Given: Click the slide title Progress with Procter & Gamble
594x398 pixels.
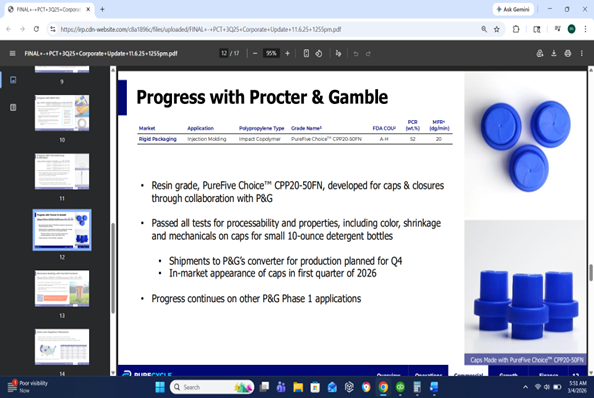Looking at the screenshot, I should (262, 97).
